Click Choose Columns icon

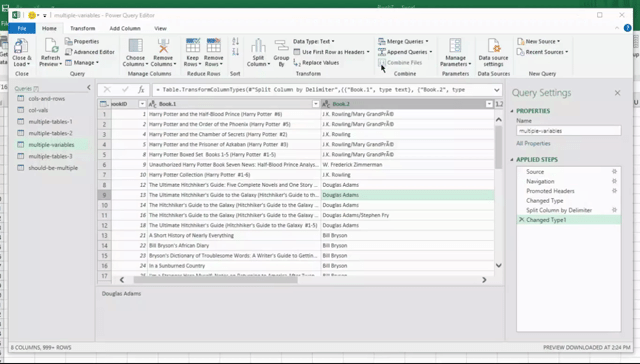136,46
